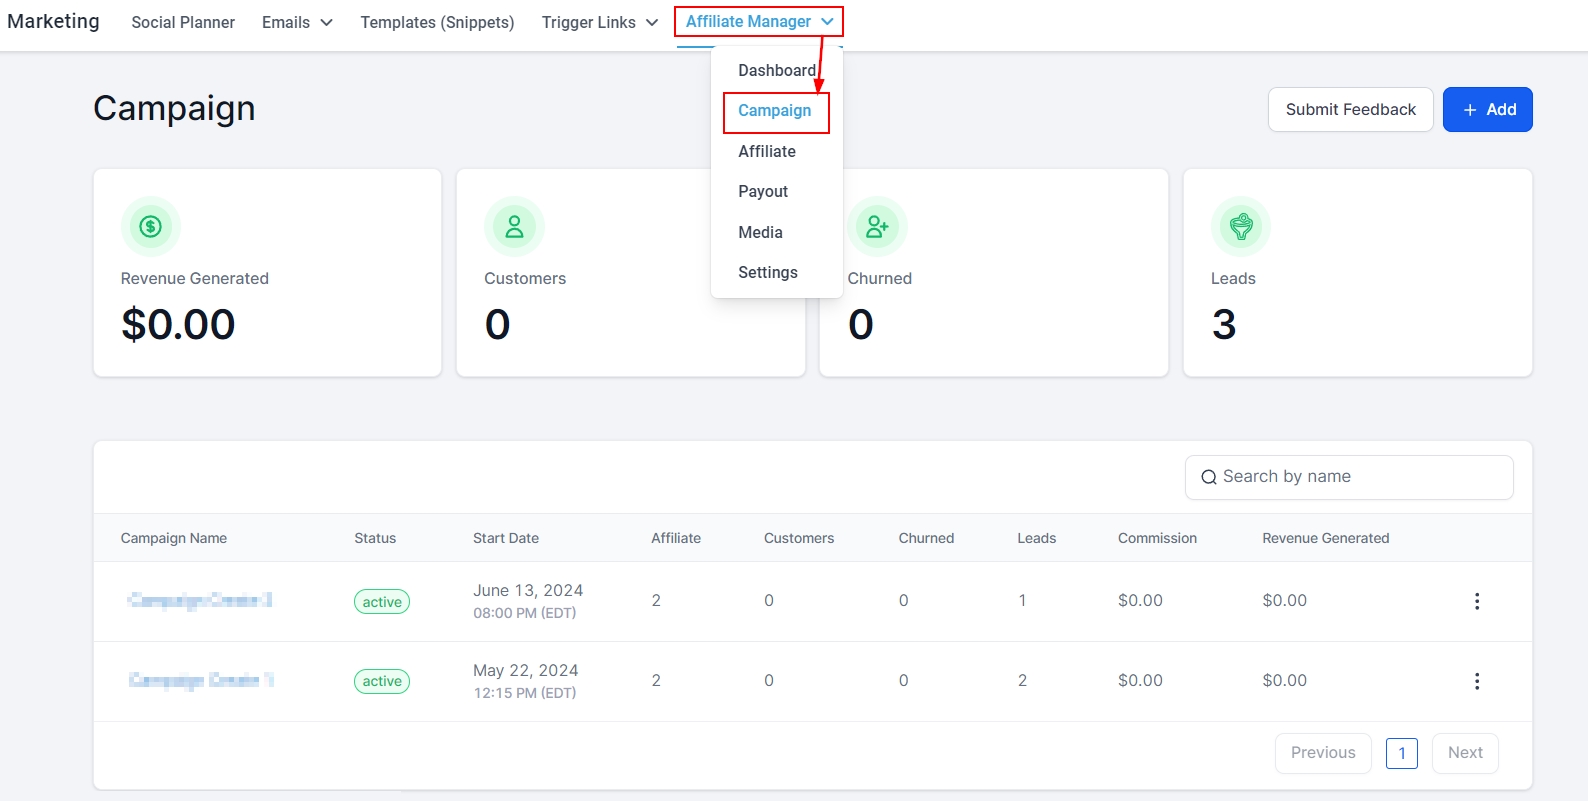Expand the Emails dropdown menu
Screen dimensions: 1588x801
(297, 22)
